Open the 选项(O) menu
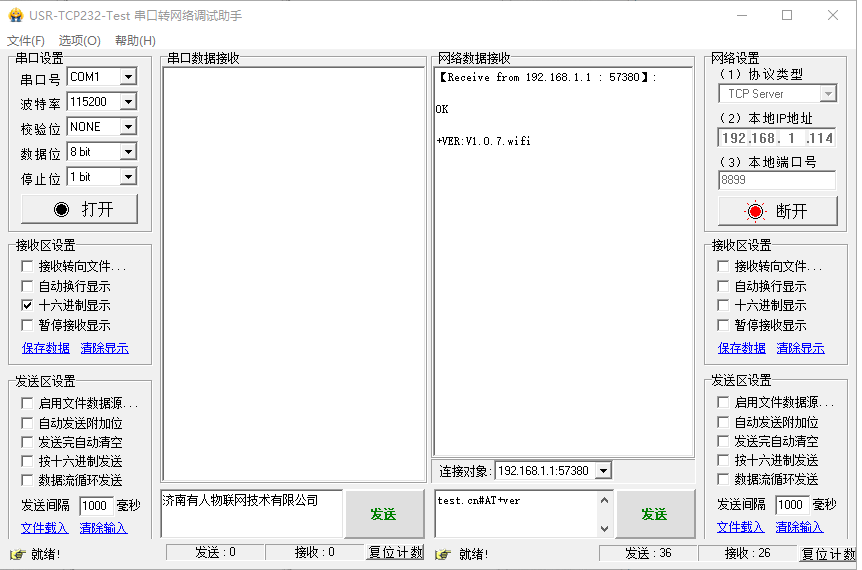The height and width of the screenshot is (570, 862). click(80, 41)
